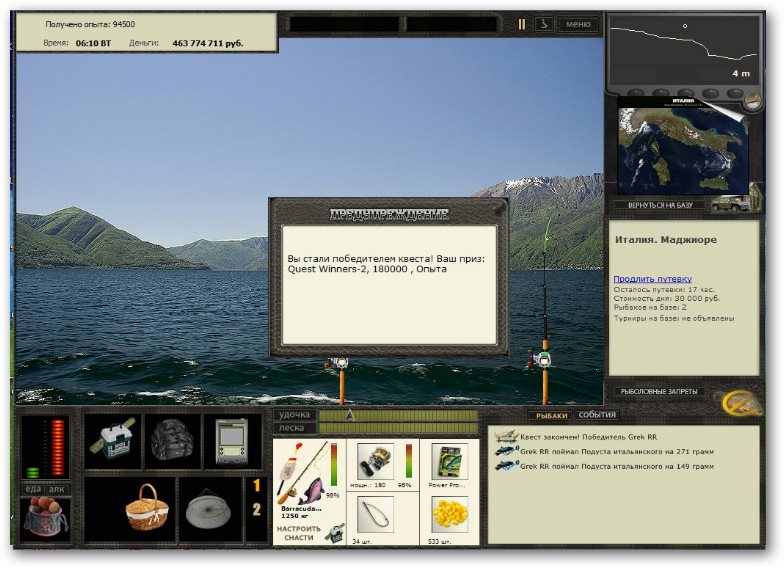
Task: Click the round compass icon beside sonar buttons
Action: pyautogui.click(x=752, y=100)
